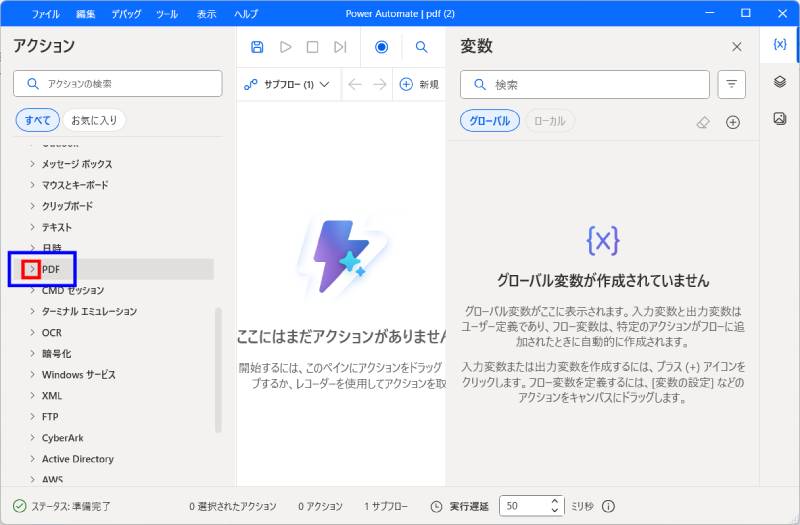Select the グローバル variables tab
This screenshot has height=525, width=800.
tap(490, 121)
